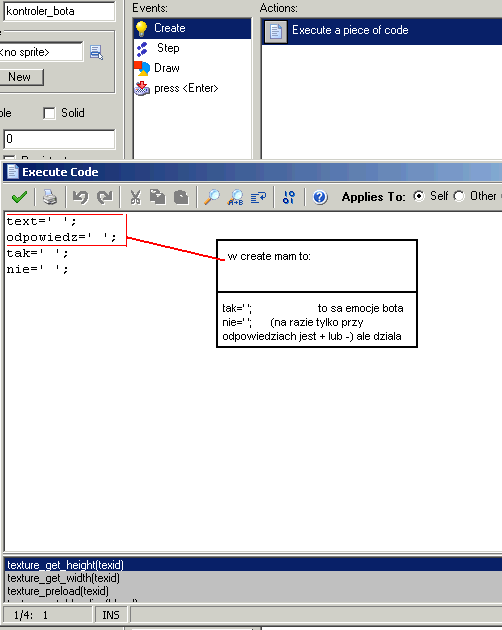The width and height of the screenshot is (502, 630).
Task: Click the 1/4: 1 line position indicator
Action: [x=48, y=615]
